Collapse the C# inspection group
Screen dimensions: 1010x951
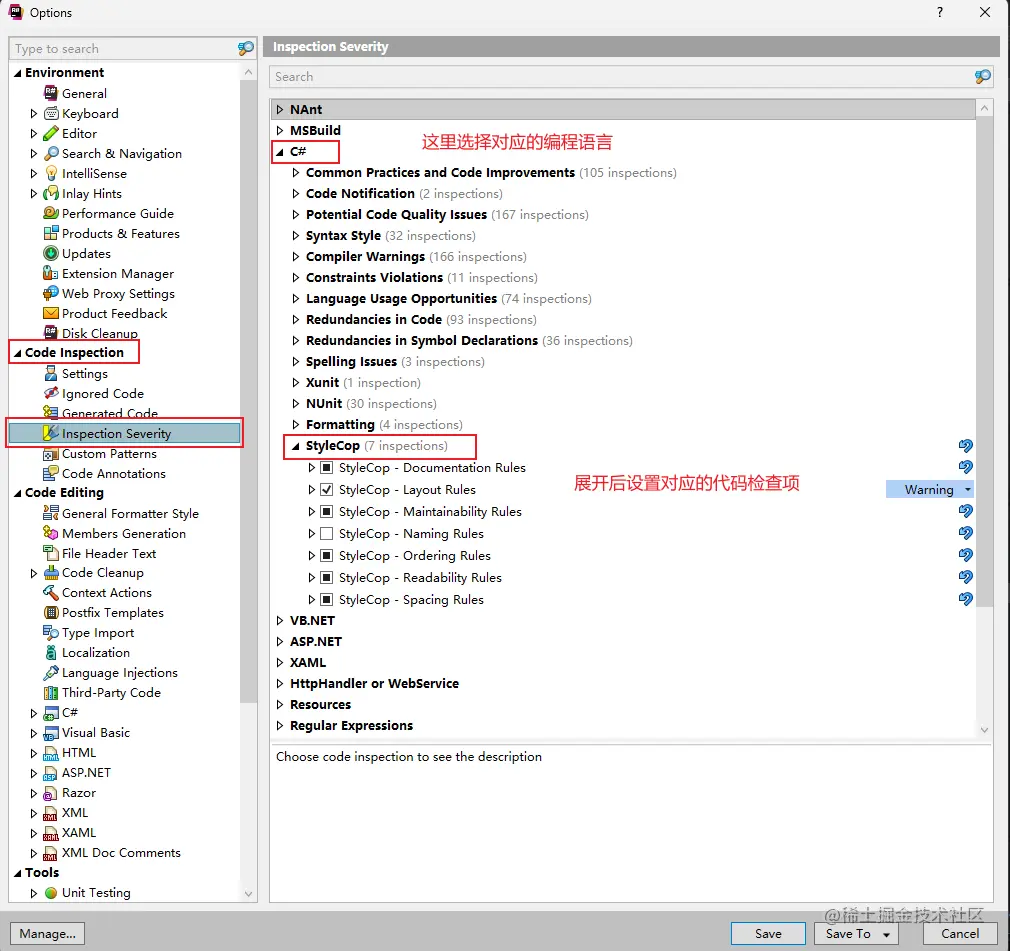pos(280,152)
